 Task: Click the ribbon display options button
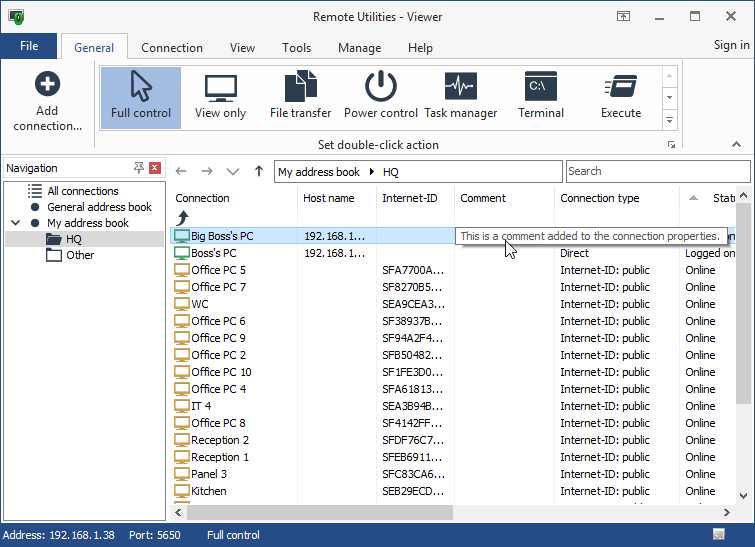[624, 16]
